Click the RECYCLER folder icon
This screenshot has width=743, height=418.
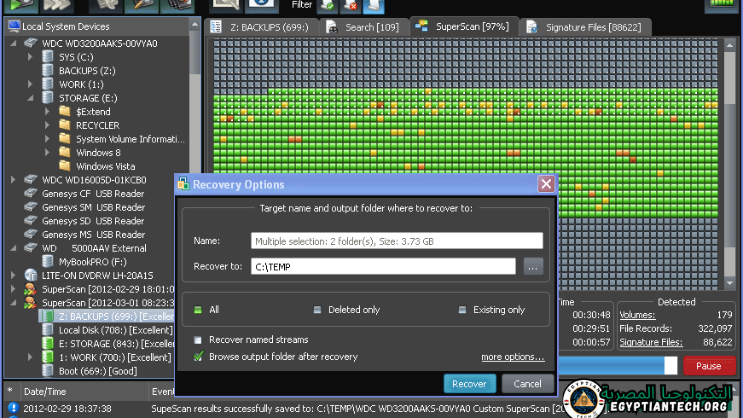click(x=64, y=126)
